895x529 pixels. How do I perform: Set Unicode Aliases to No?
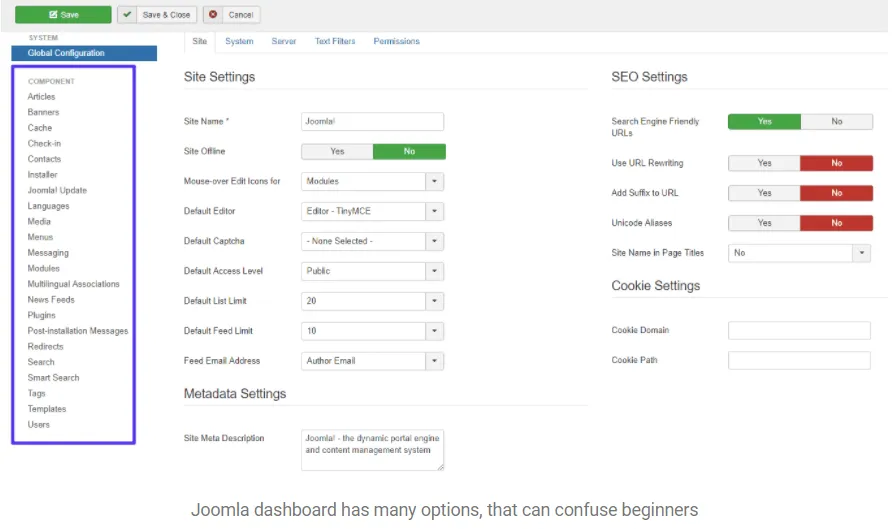click(837, 223)
